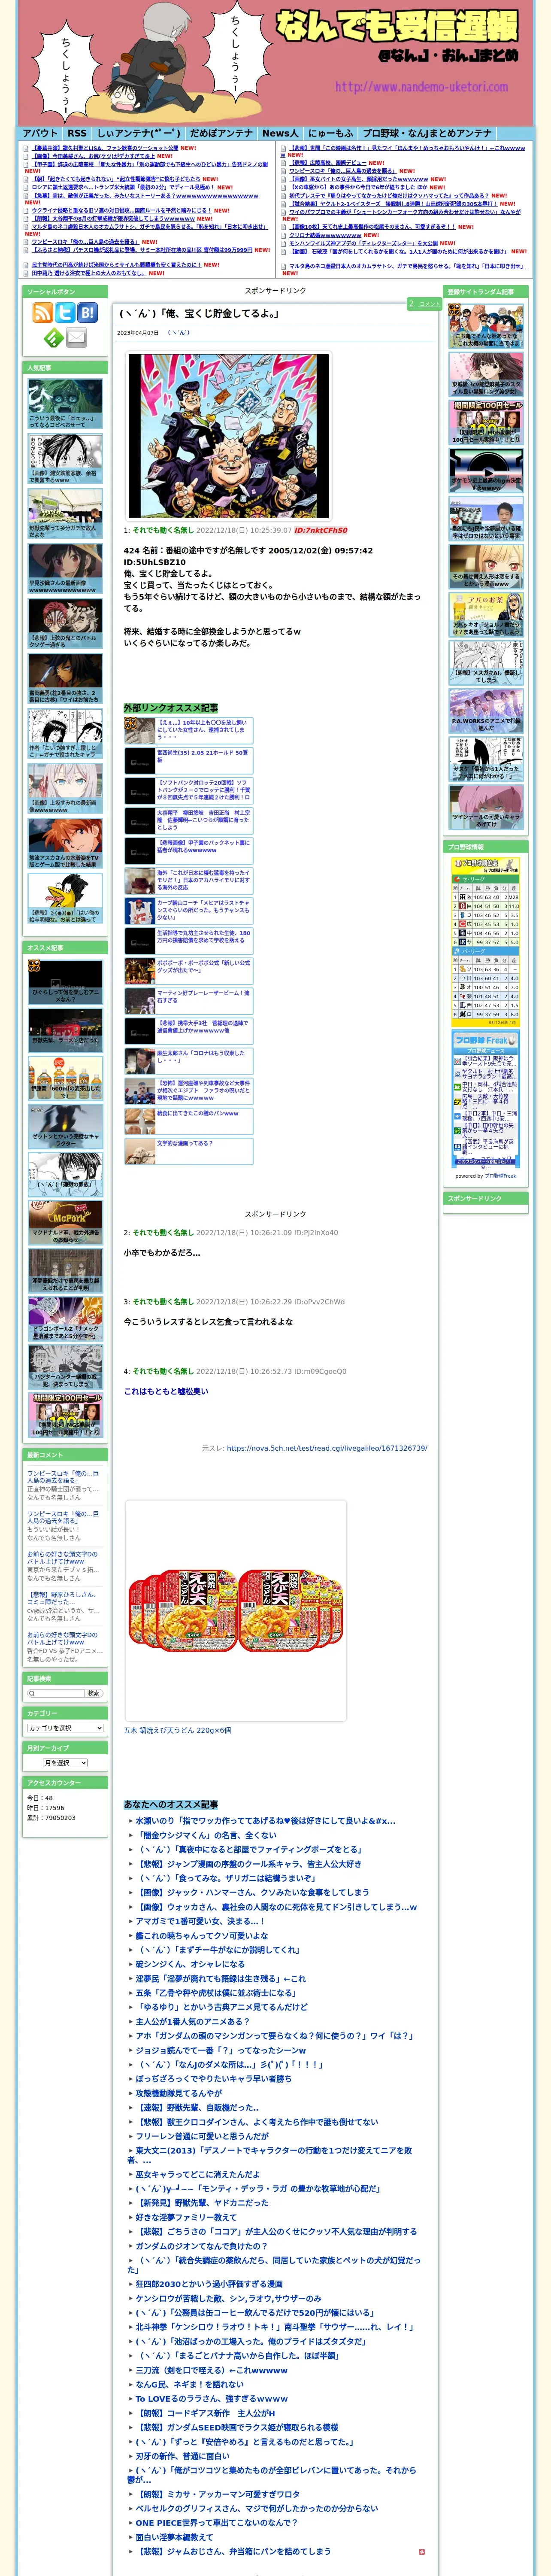Open recommended link フリーレン普通に可愛い
551x2576 pixels.
click(x=202, y=2136)
